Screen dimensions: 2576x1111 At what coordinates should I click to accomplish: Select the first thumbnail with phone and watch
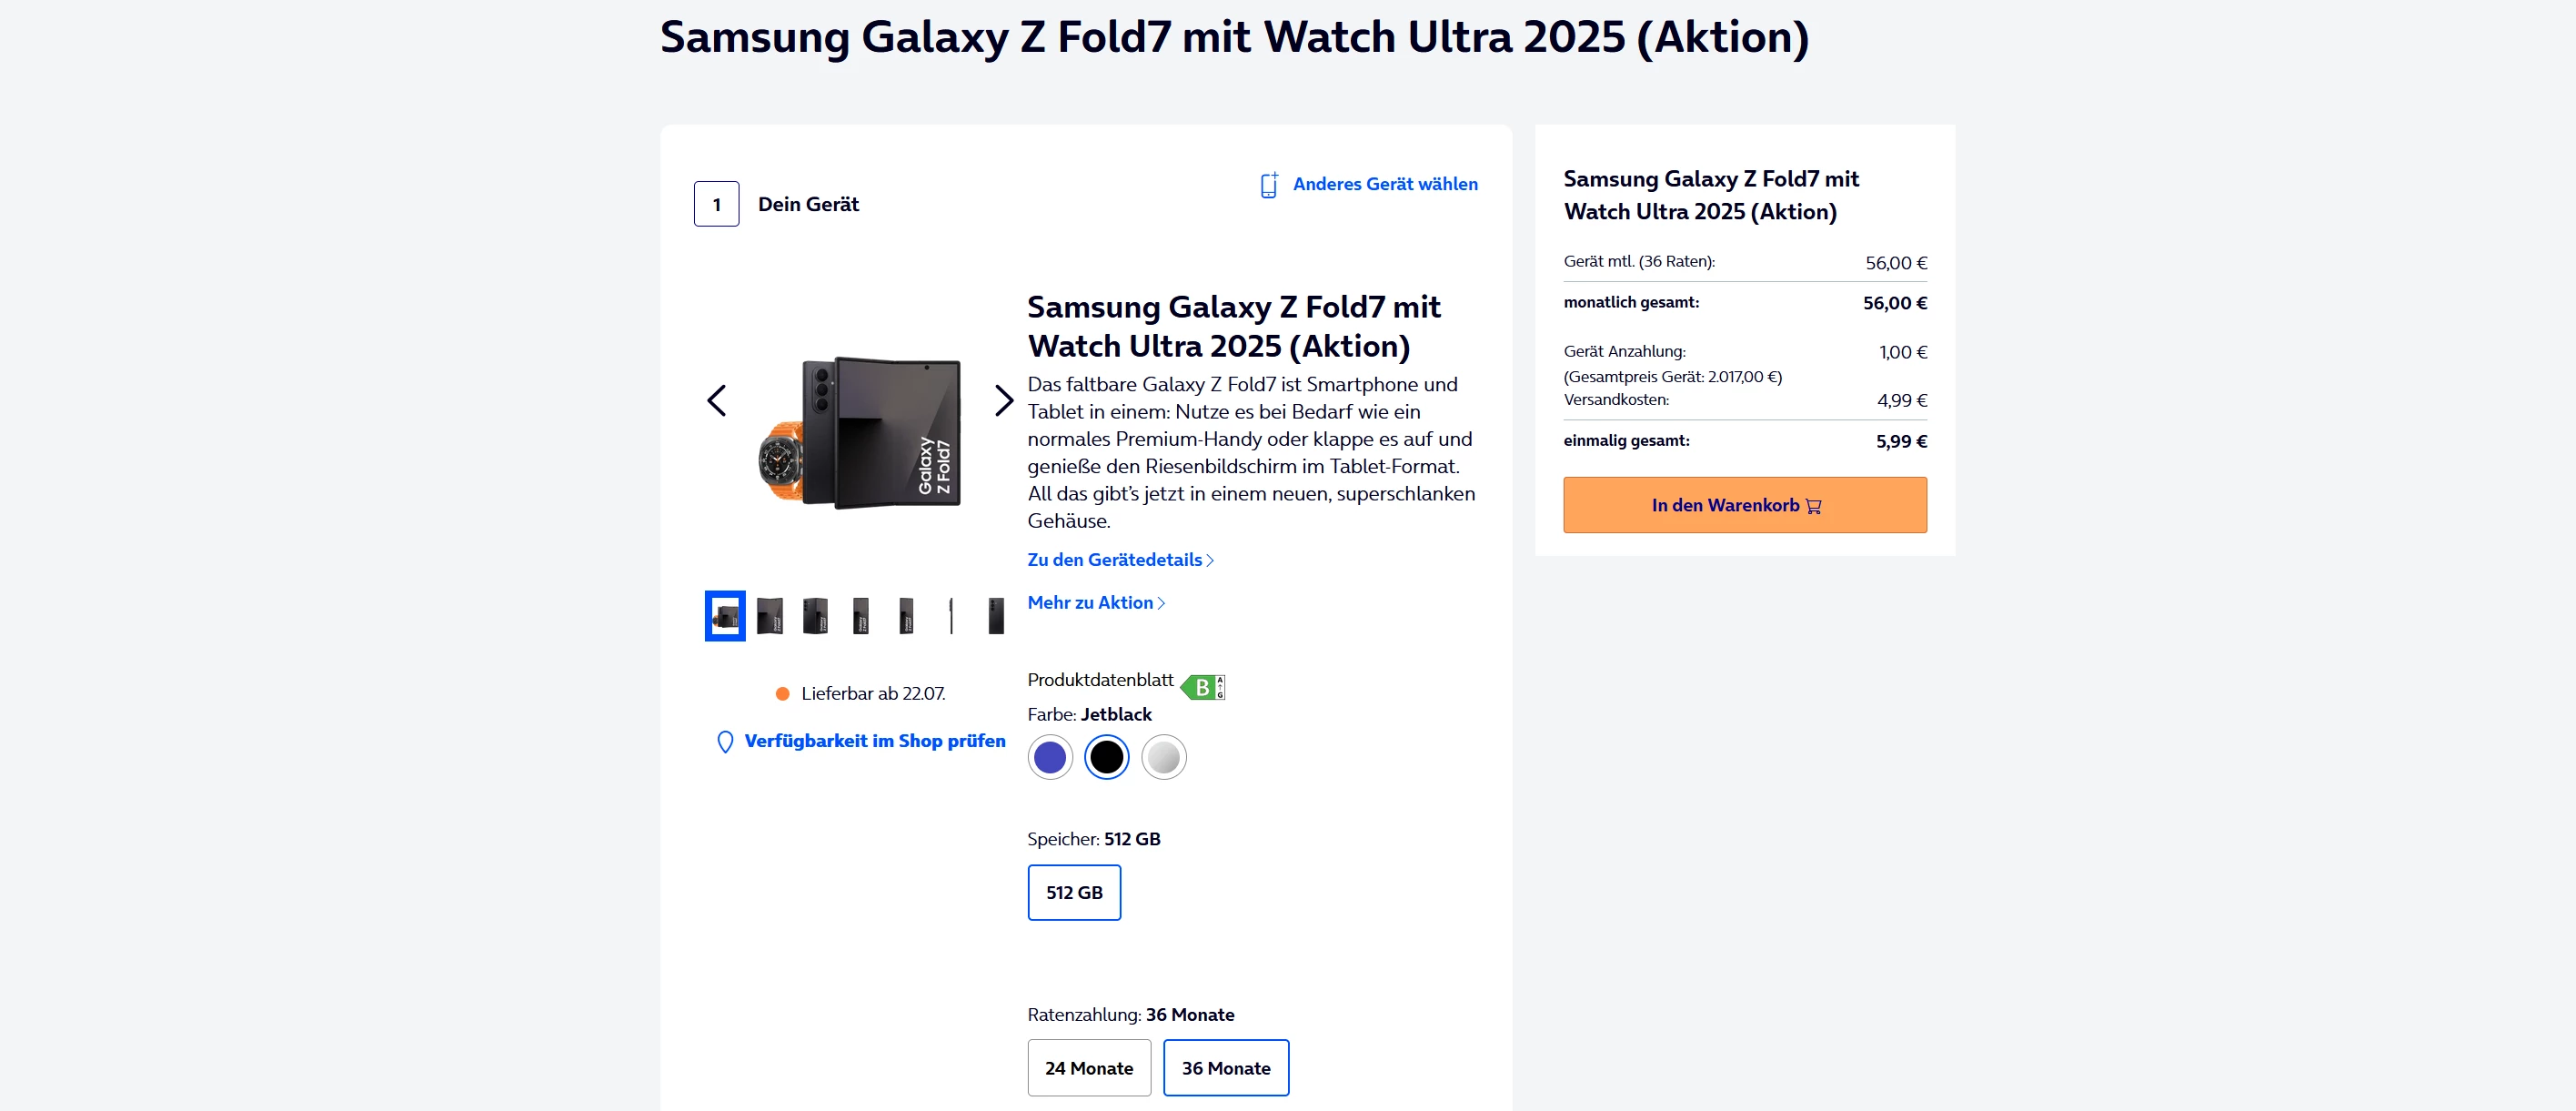point(725,616)
